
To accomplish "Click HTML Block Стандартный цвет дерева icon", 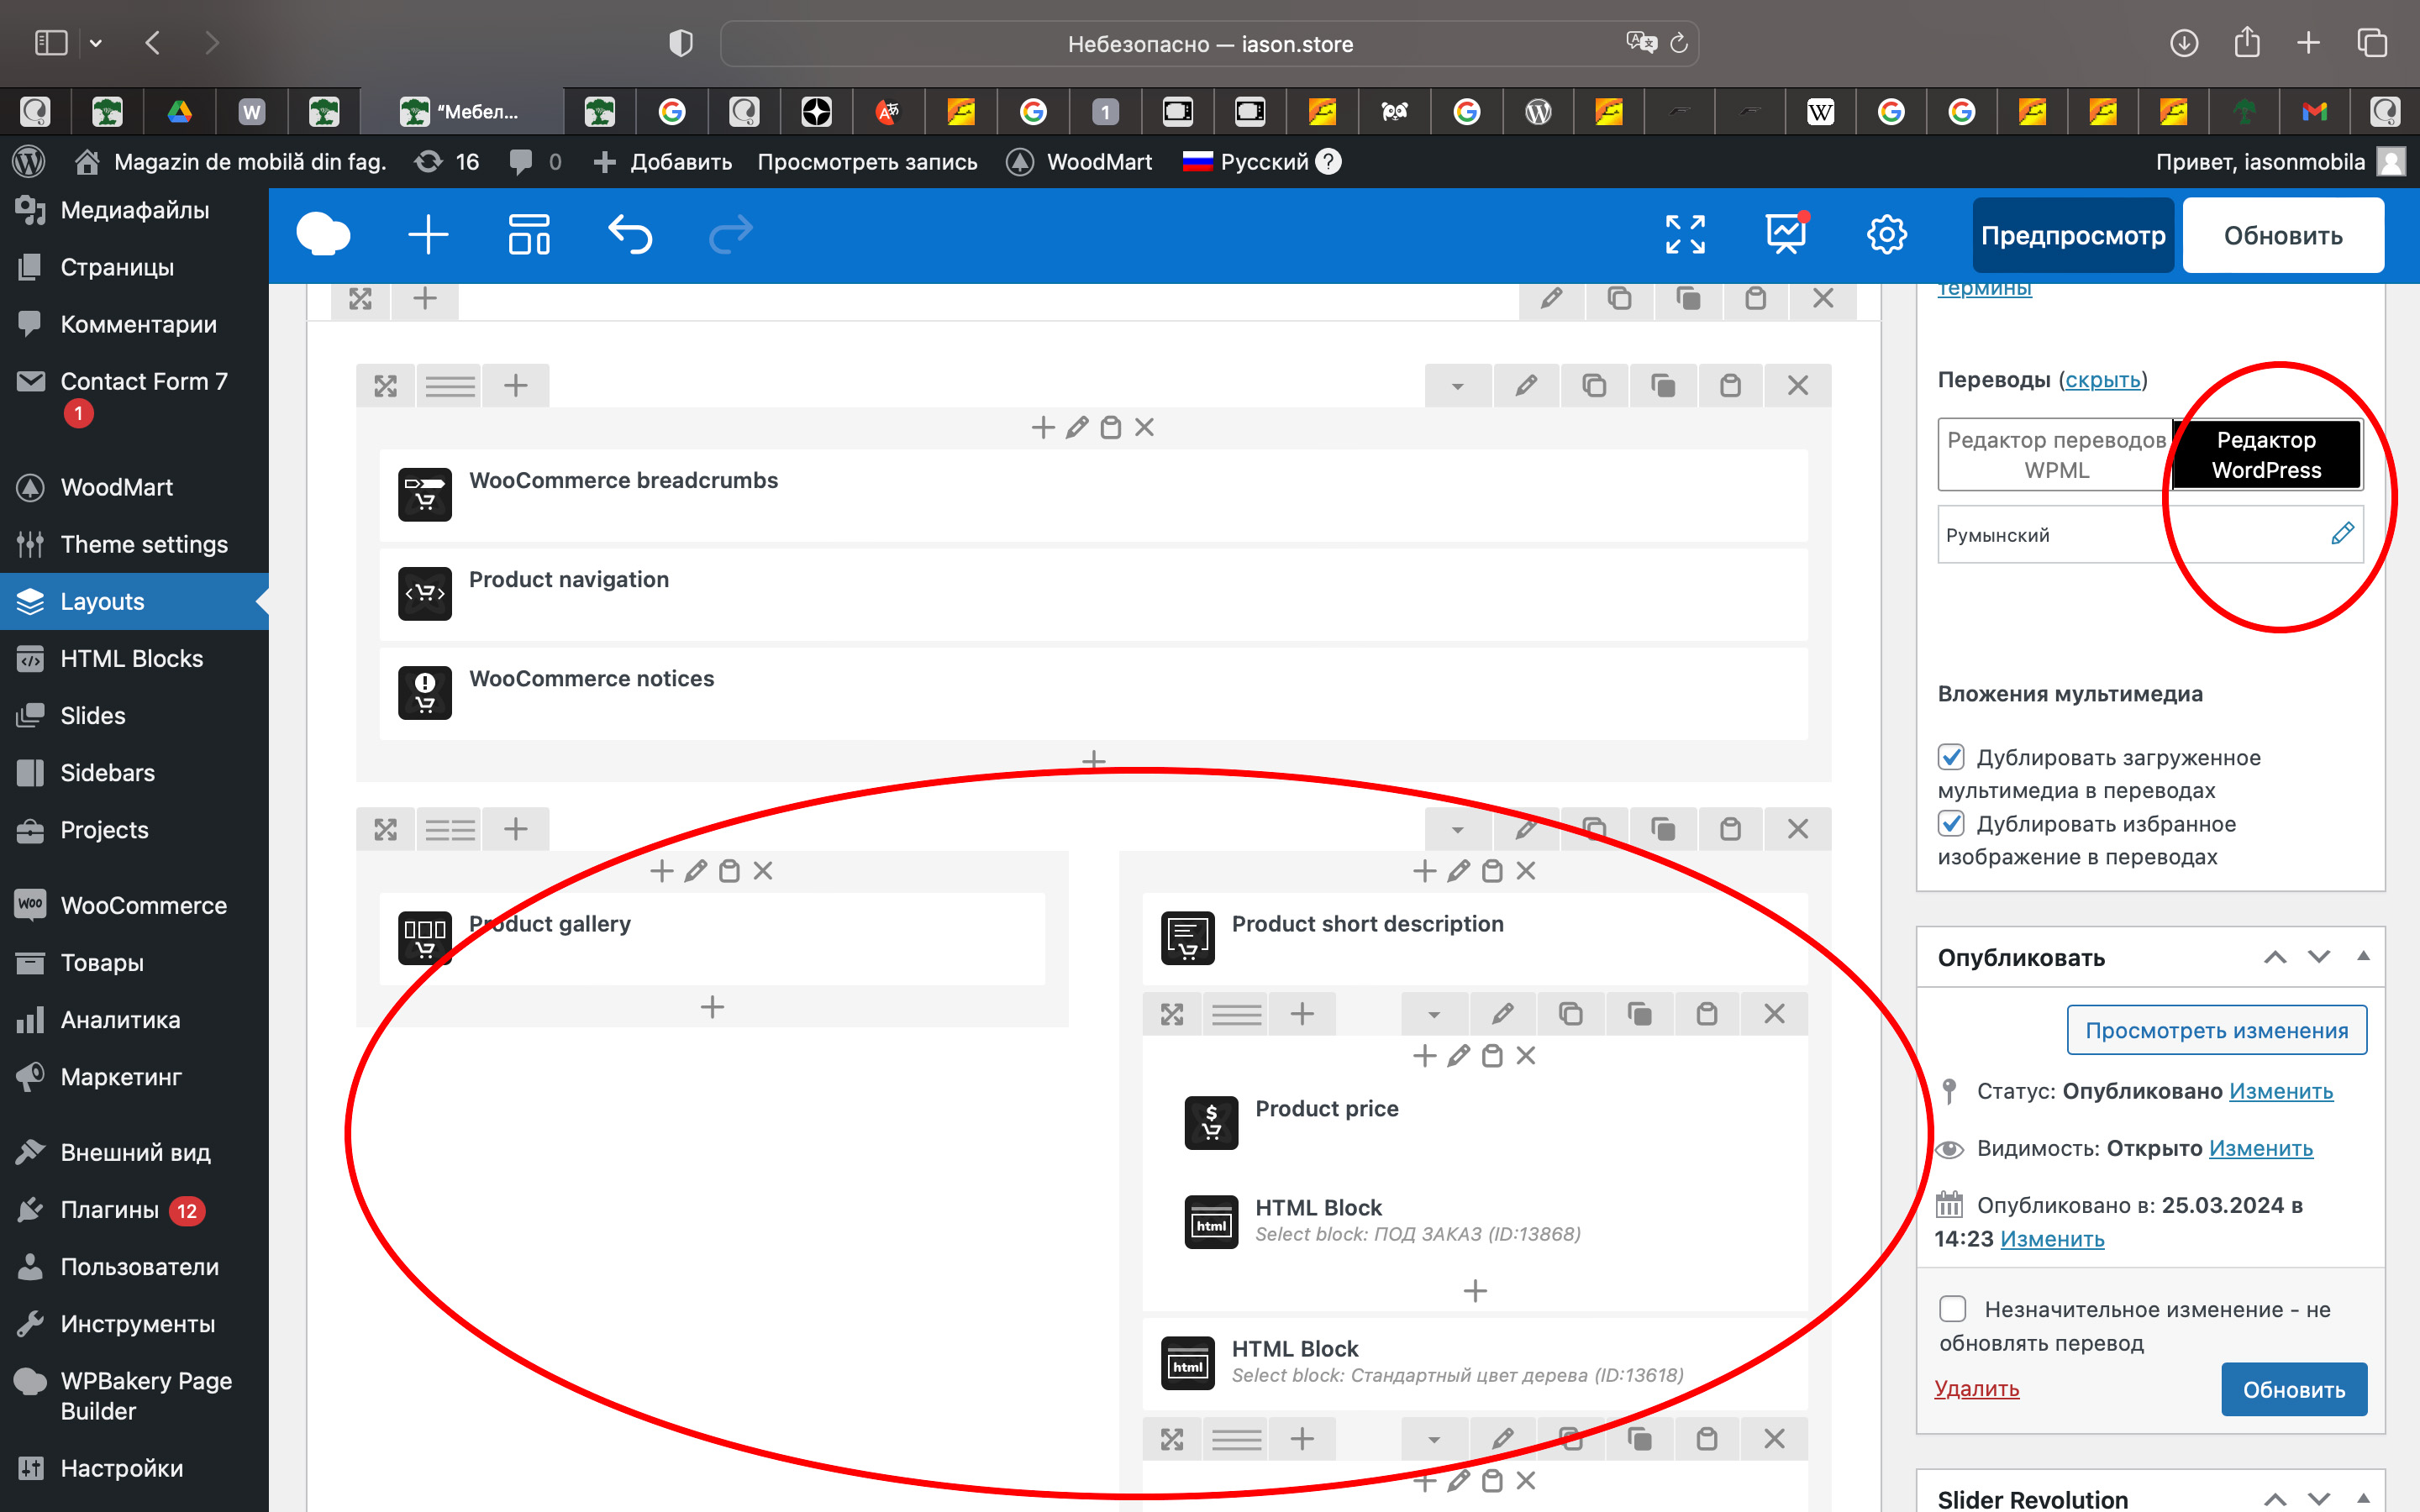I will tap(1188, 1363).
